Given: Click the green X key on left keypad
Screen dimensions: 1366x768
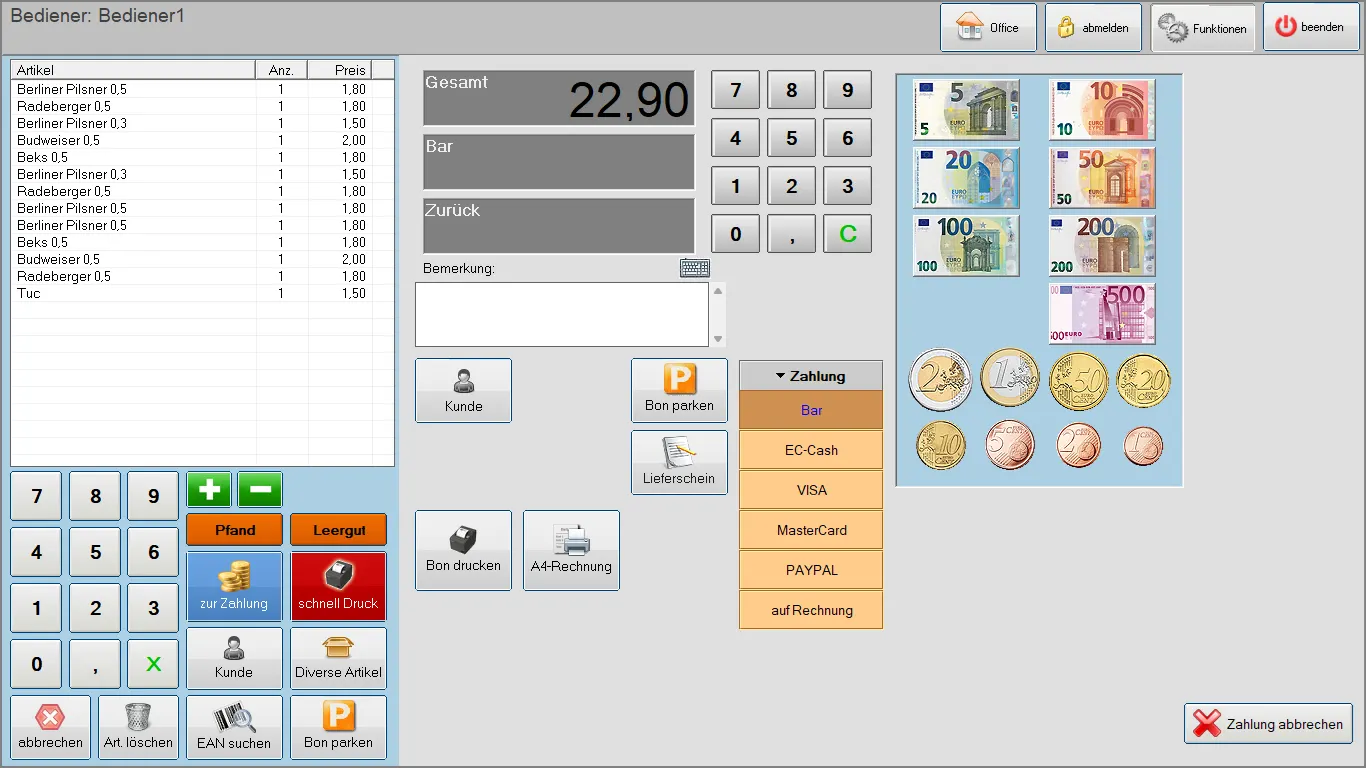Looking at the screenshot, I should [x=153, y=664].
